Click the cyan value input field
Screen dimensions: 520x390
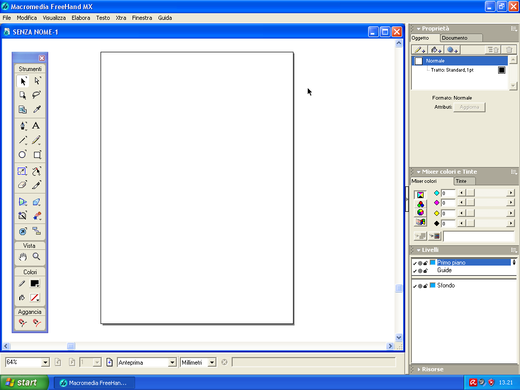point(448,193)
